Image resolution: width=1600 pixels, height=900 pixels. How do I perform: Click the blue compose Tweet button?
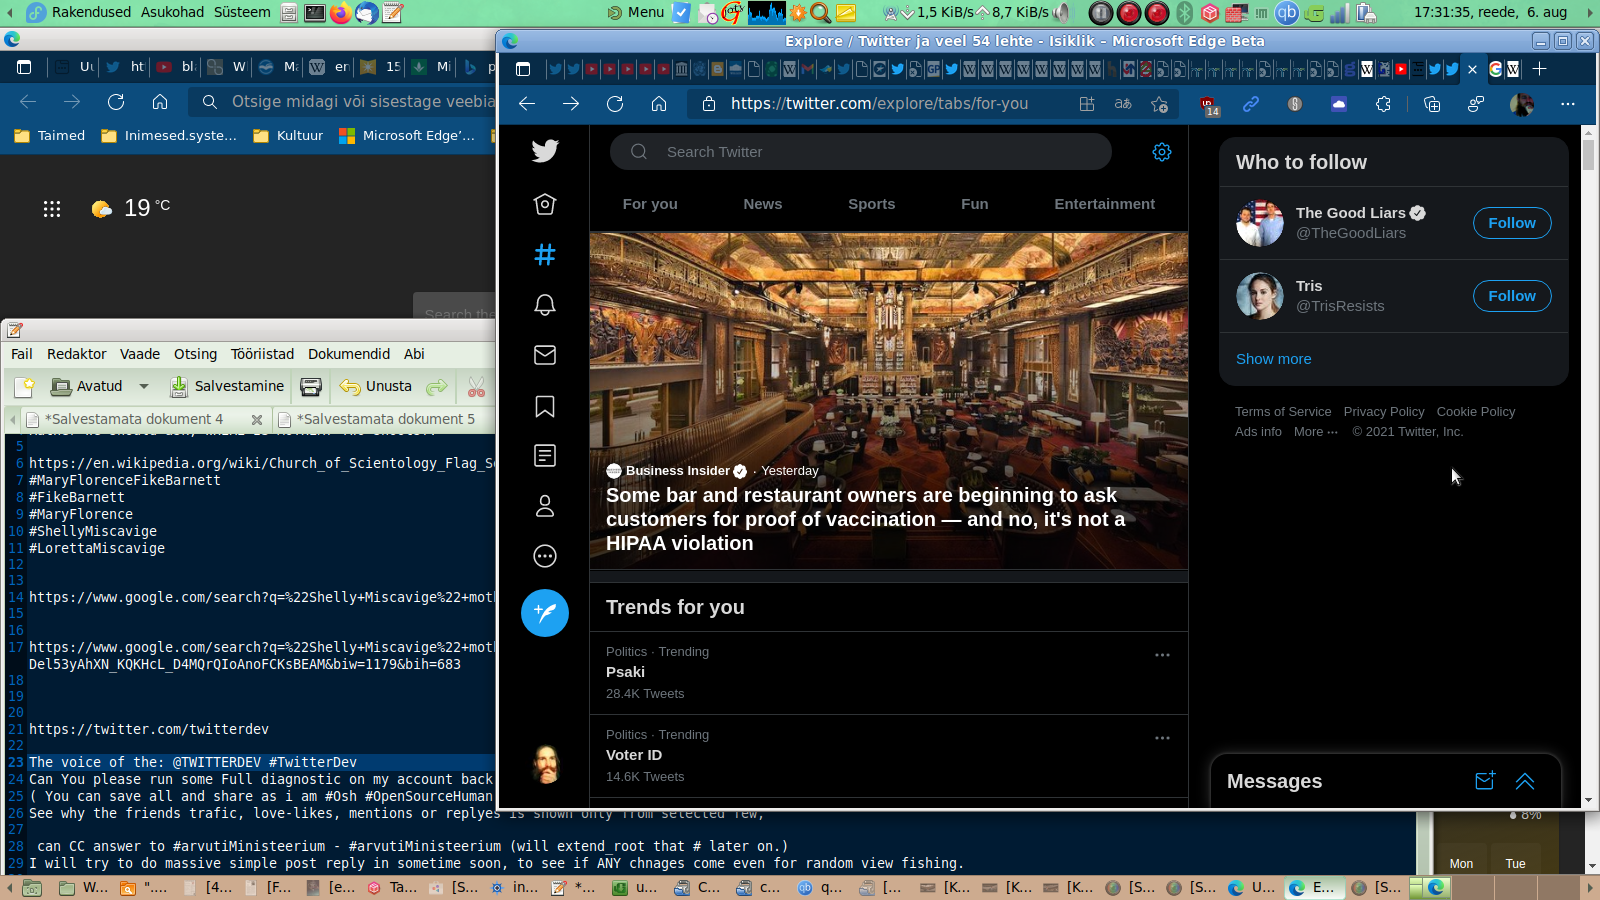click(545, 613)
